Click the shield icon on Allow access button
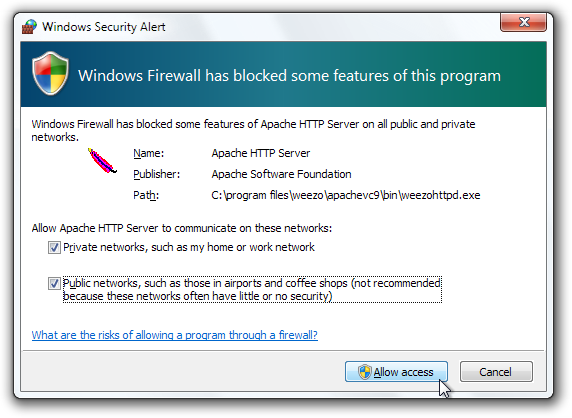 [x=364, y=372]
